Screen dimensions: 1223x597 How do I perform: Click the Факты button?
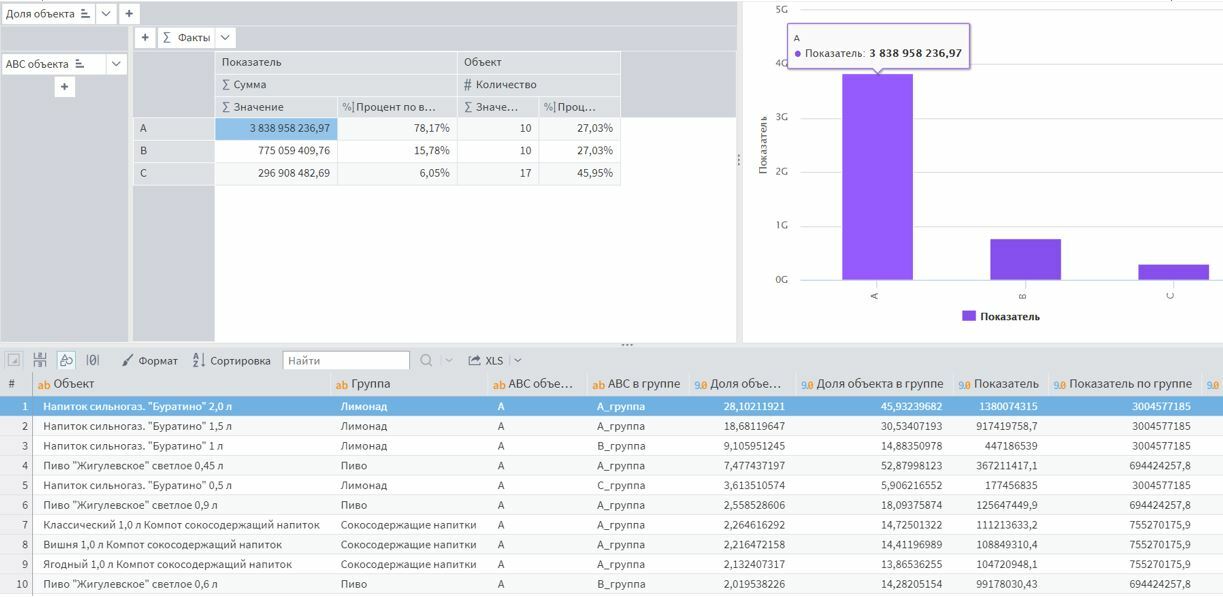click(187, 38)
